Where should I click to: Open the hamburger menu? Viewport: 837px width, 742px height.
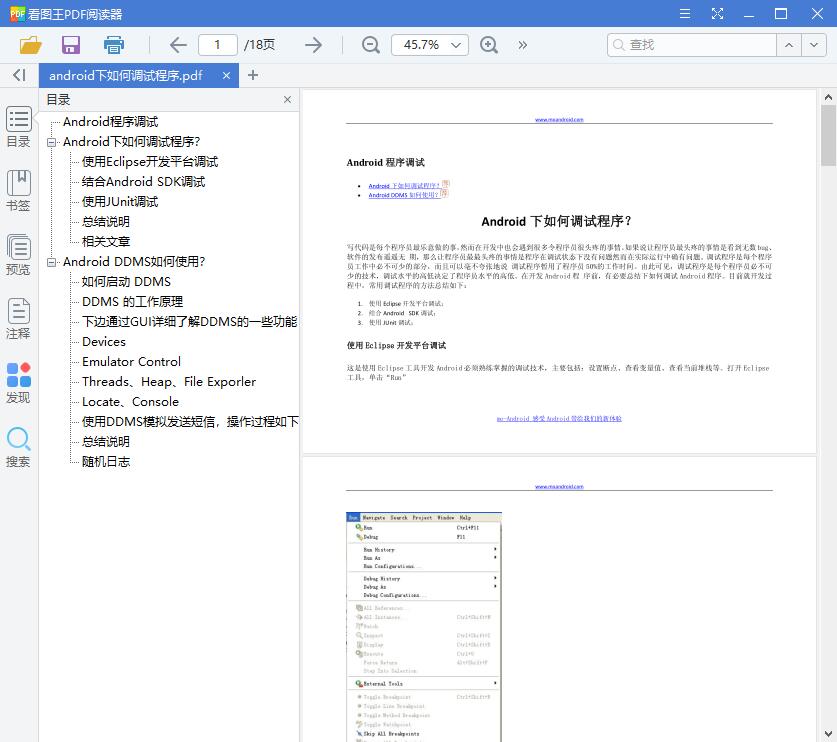click(685, 14)
